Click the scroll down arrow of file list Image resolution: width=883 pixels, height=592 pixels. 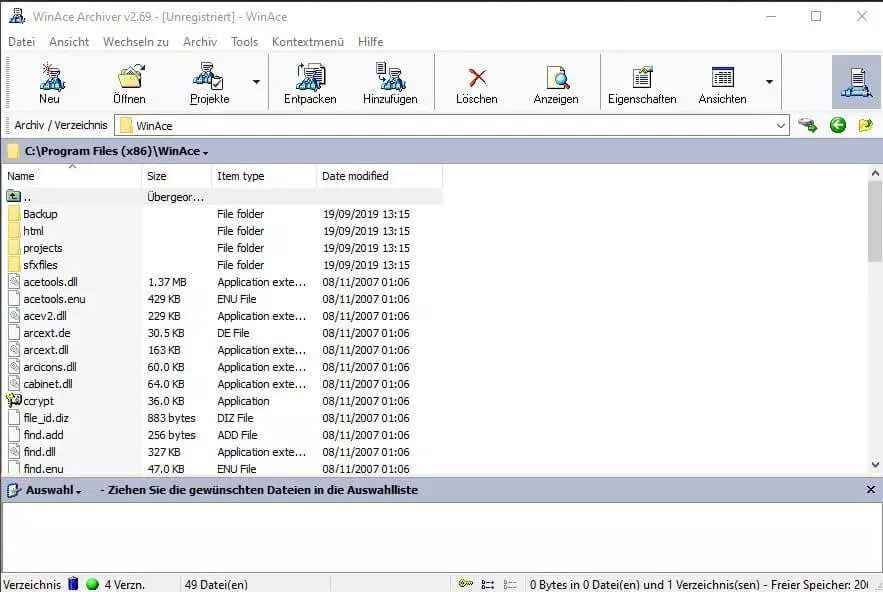(875, 465)
